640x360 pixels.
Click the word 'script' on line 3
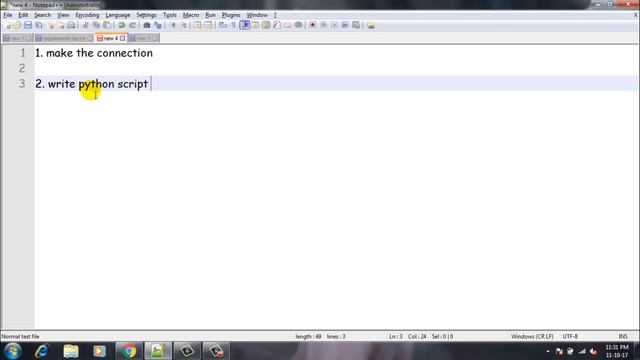pyautogui.click(x=133, y=84)
